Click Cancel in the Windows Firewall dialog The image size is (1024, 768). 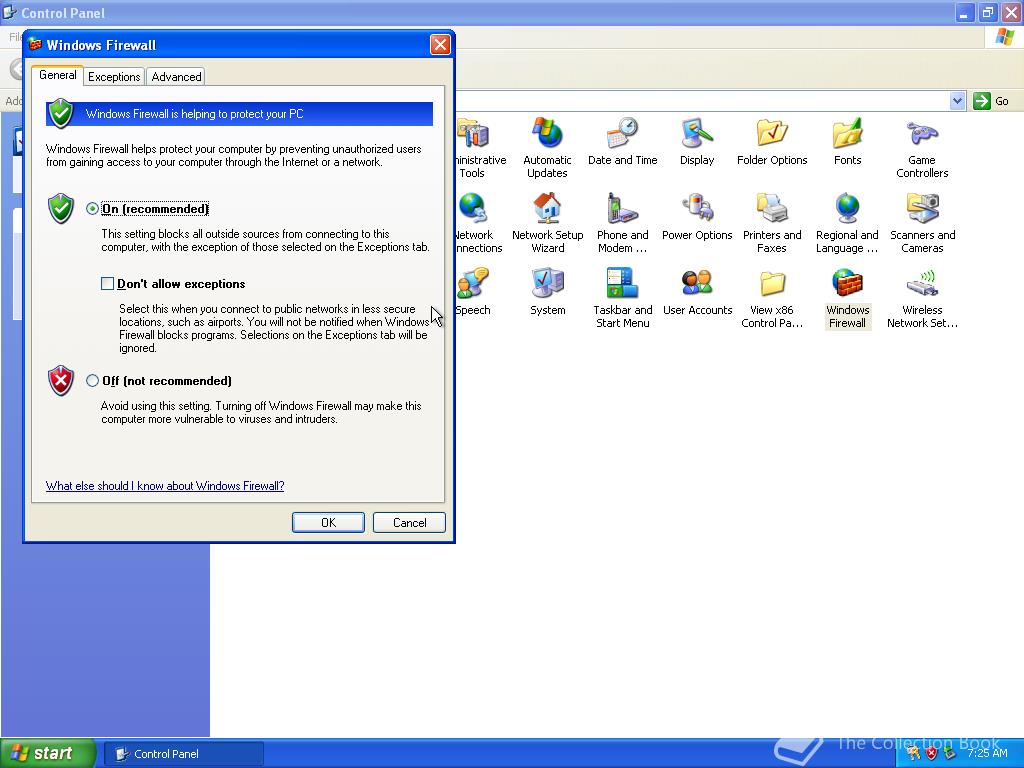[409, 522]
